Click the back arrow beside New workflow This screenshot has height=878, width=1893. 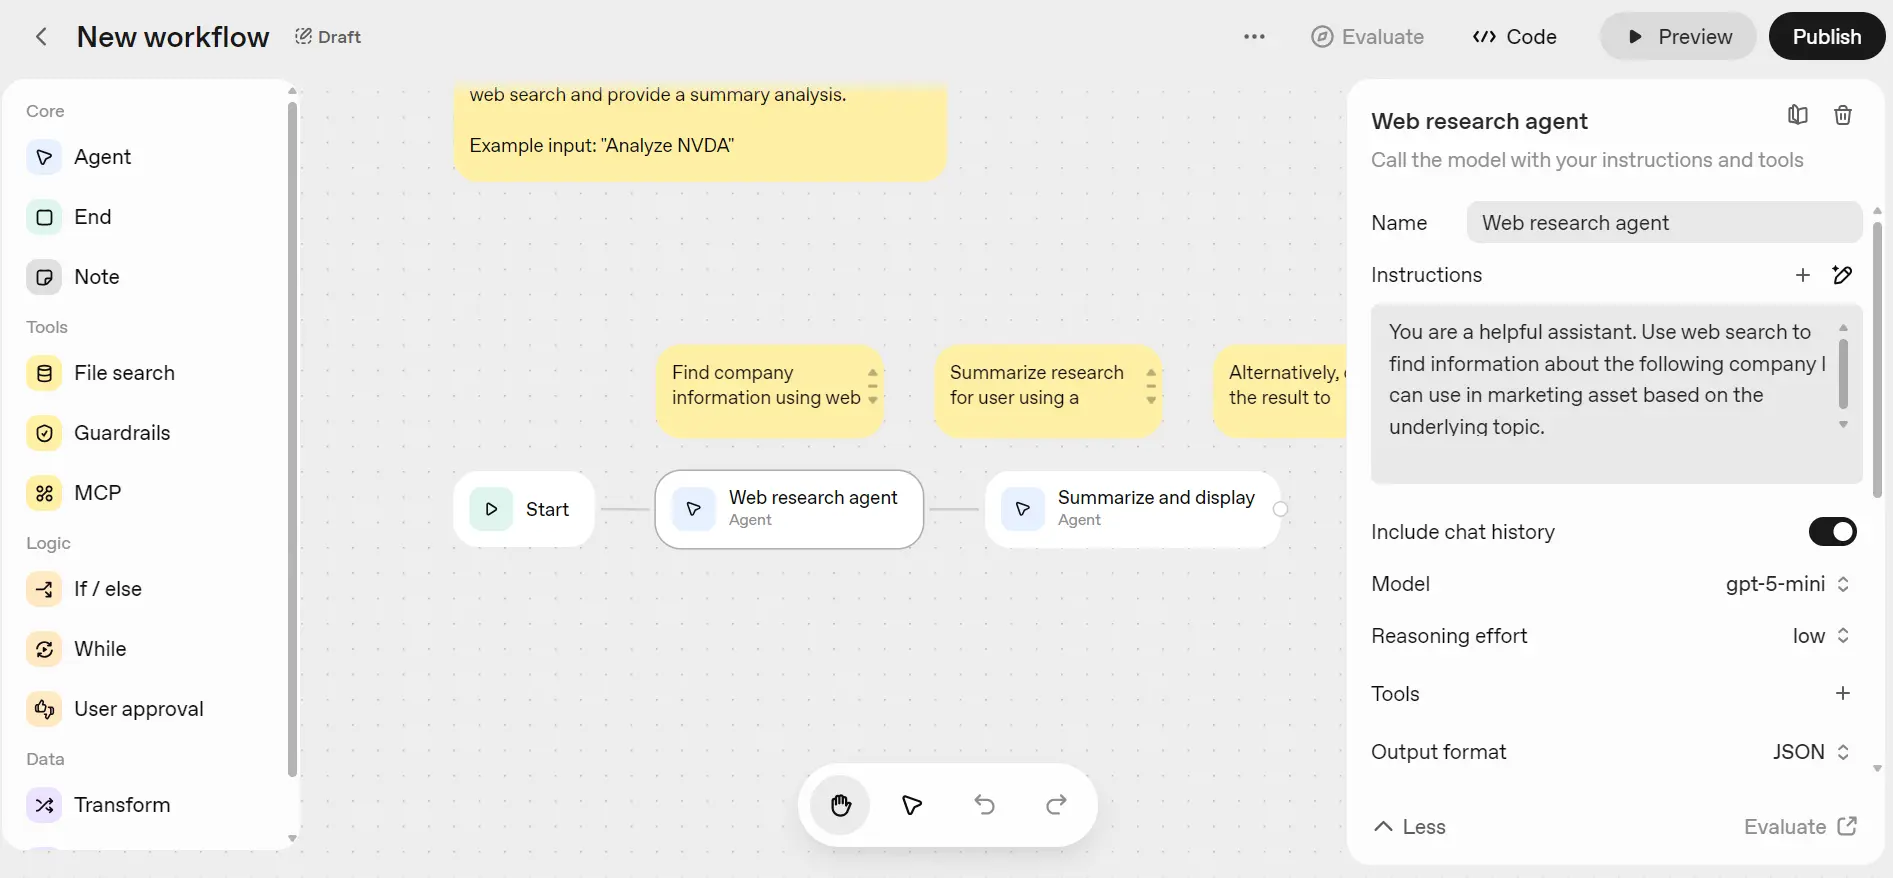41,37
